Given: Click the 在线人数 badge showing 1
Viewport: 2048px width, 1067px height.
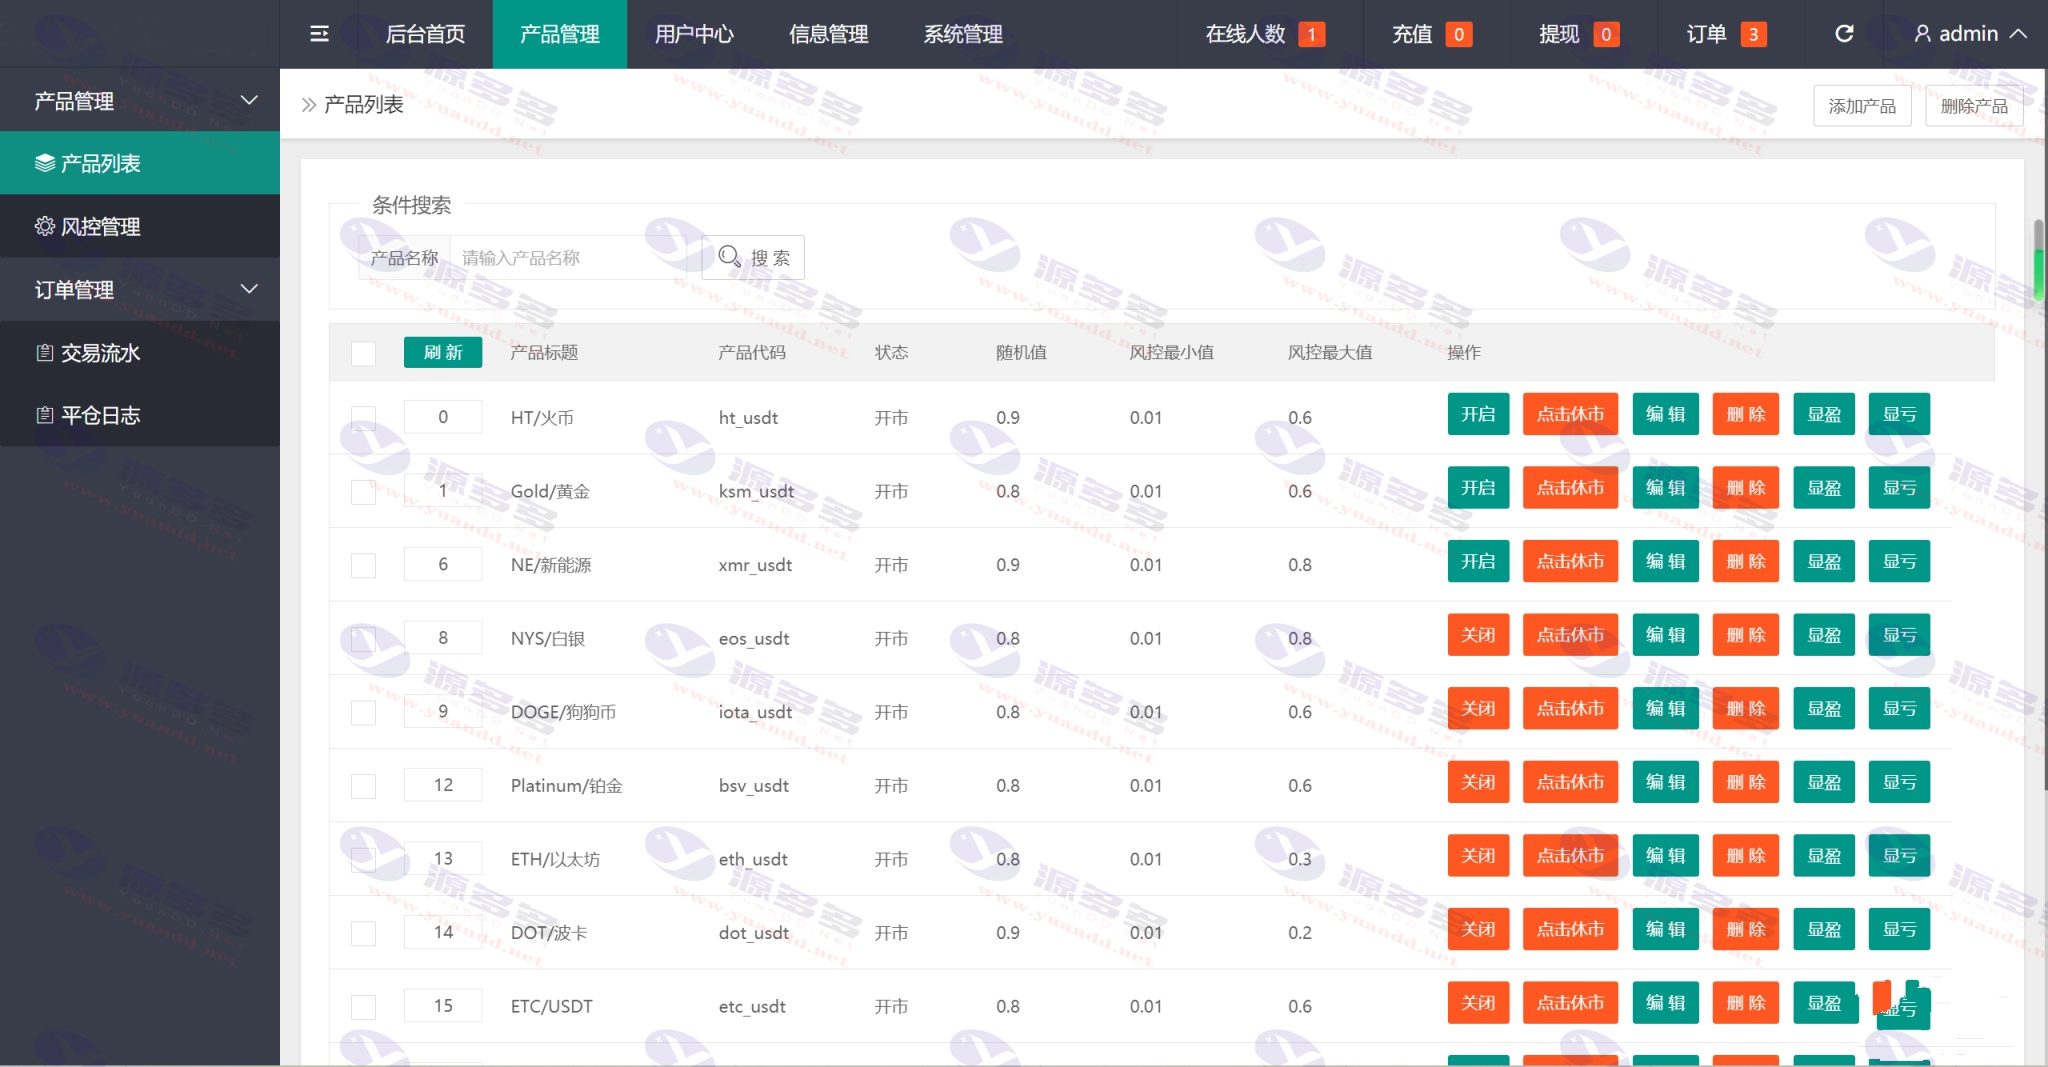Looking at the screenshot, I should tap(1311, 35).
